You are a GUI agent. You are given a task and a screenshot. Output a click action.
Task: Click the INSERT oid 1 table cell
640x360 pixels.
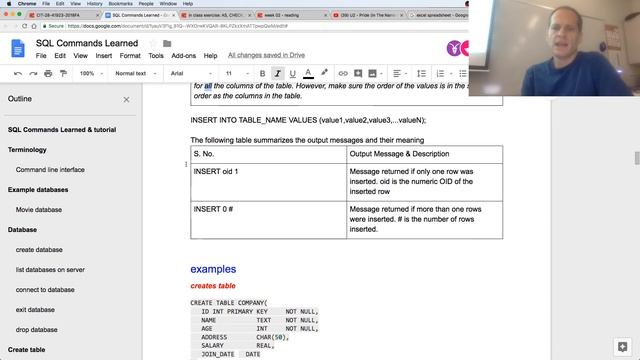coord(268,182)
